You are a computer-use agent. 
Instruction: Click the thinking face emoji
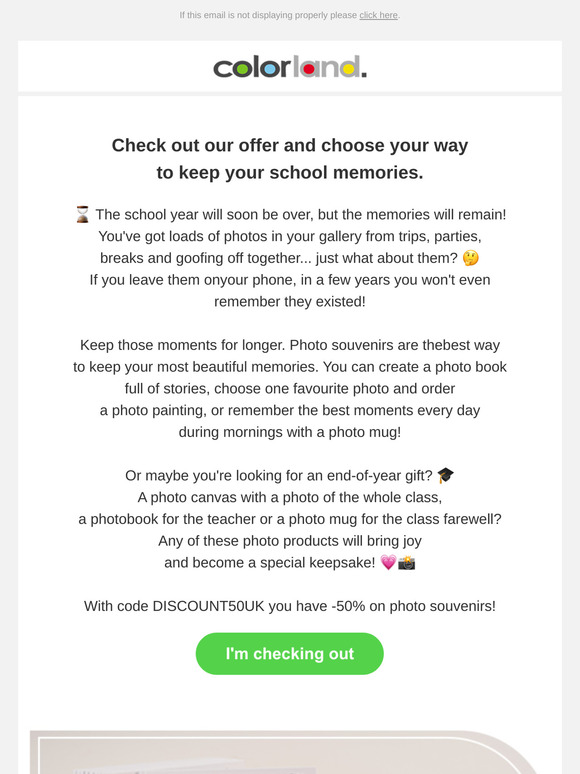click(470, 258)
